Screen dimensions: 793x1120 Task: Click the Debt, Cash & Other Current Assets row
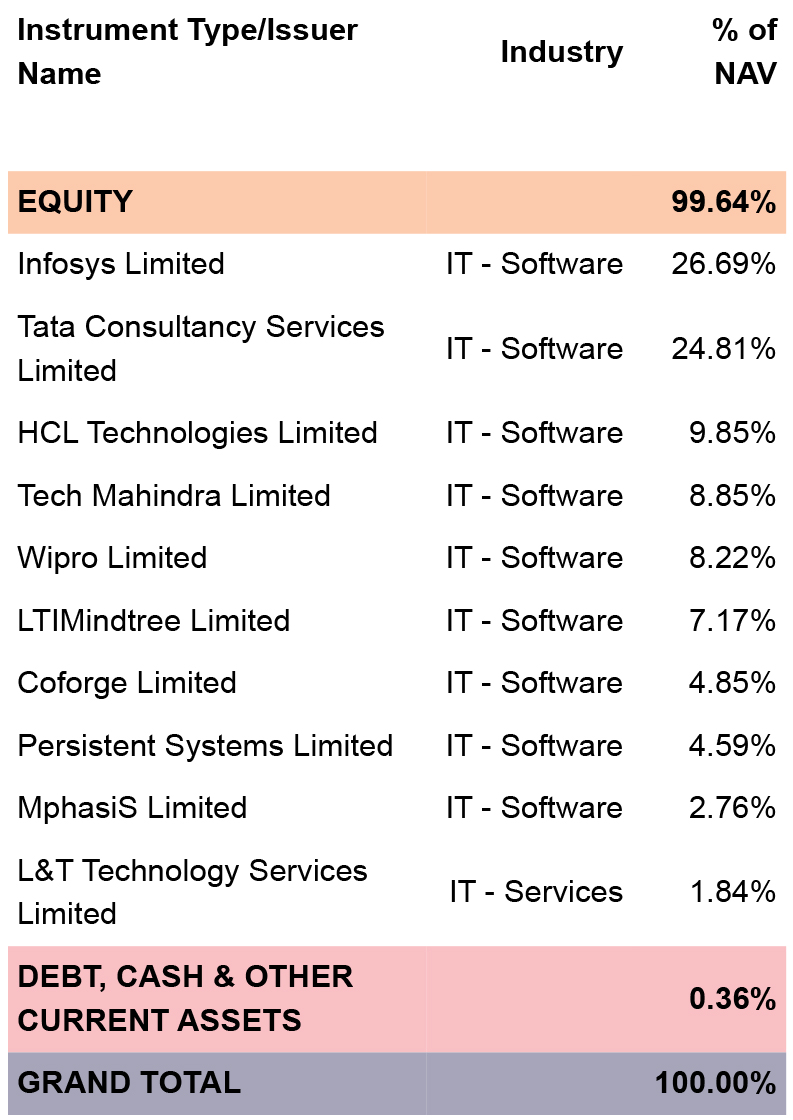(396, 999)
